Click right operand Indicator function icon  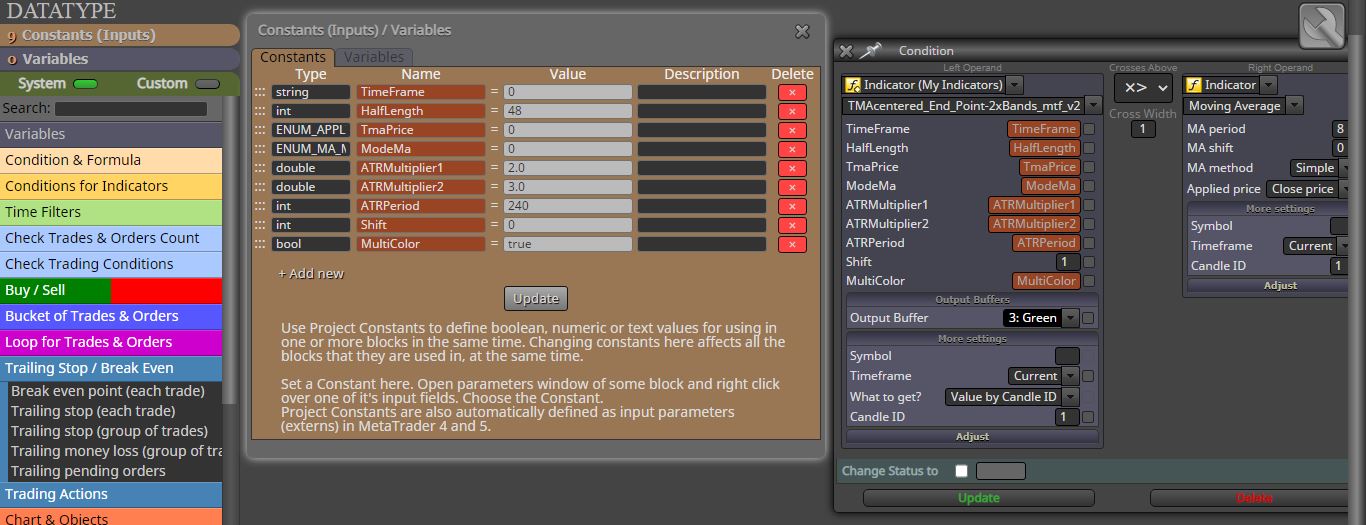tap(1193, 85)
